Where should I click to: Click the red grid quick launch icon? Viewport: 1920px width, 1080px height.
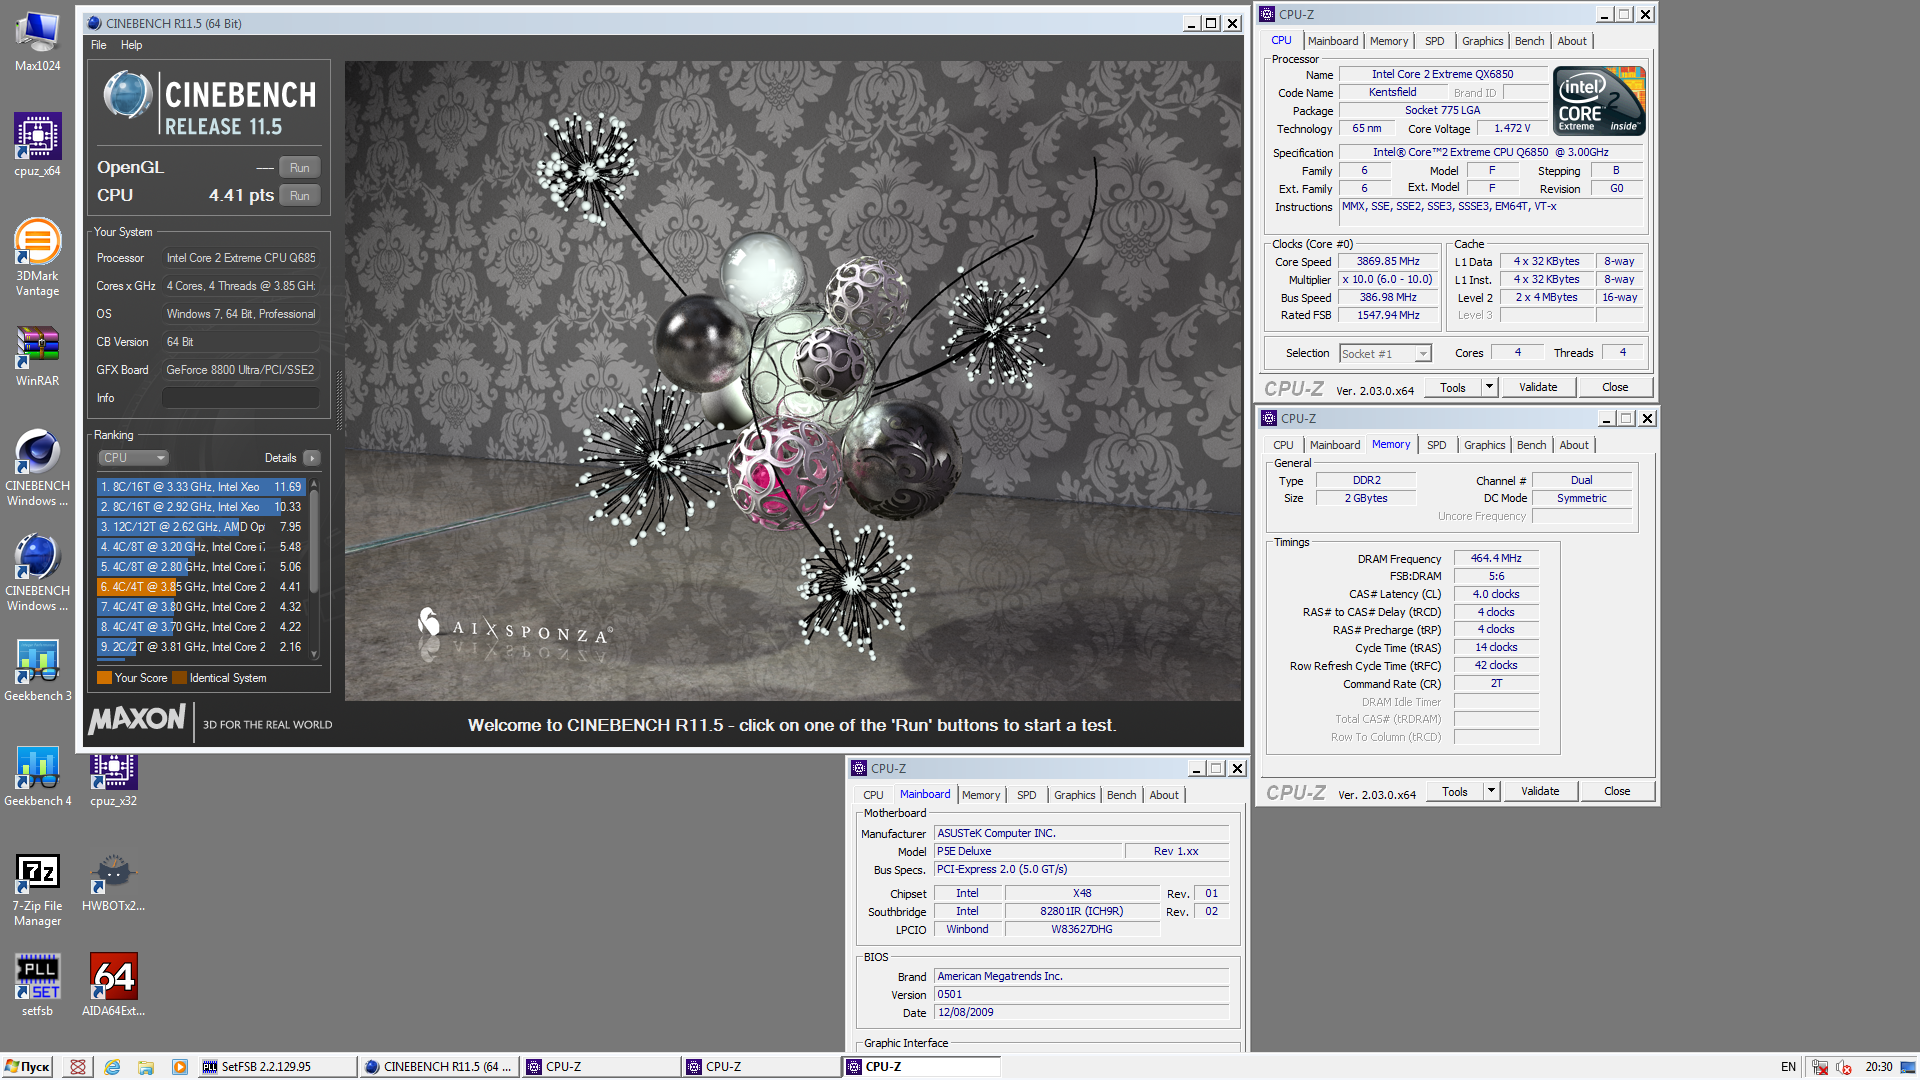(78, 1067)
